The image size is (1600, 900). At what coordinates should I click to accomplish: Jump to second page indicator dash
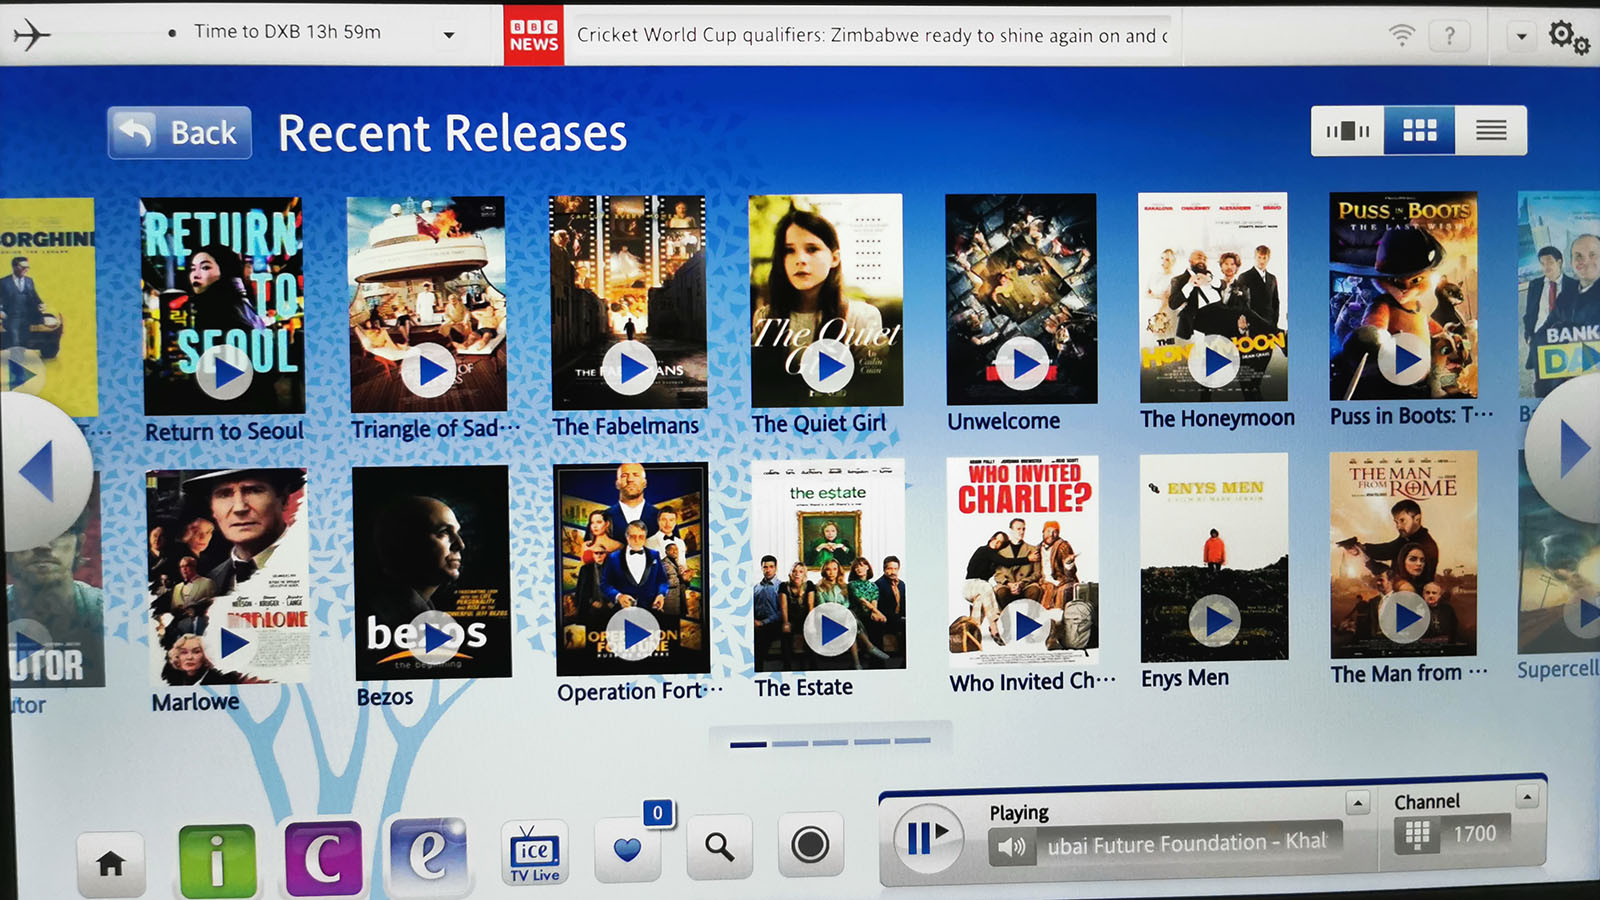[x=790, y=743]
